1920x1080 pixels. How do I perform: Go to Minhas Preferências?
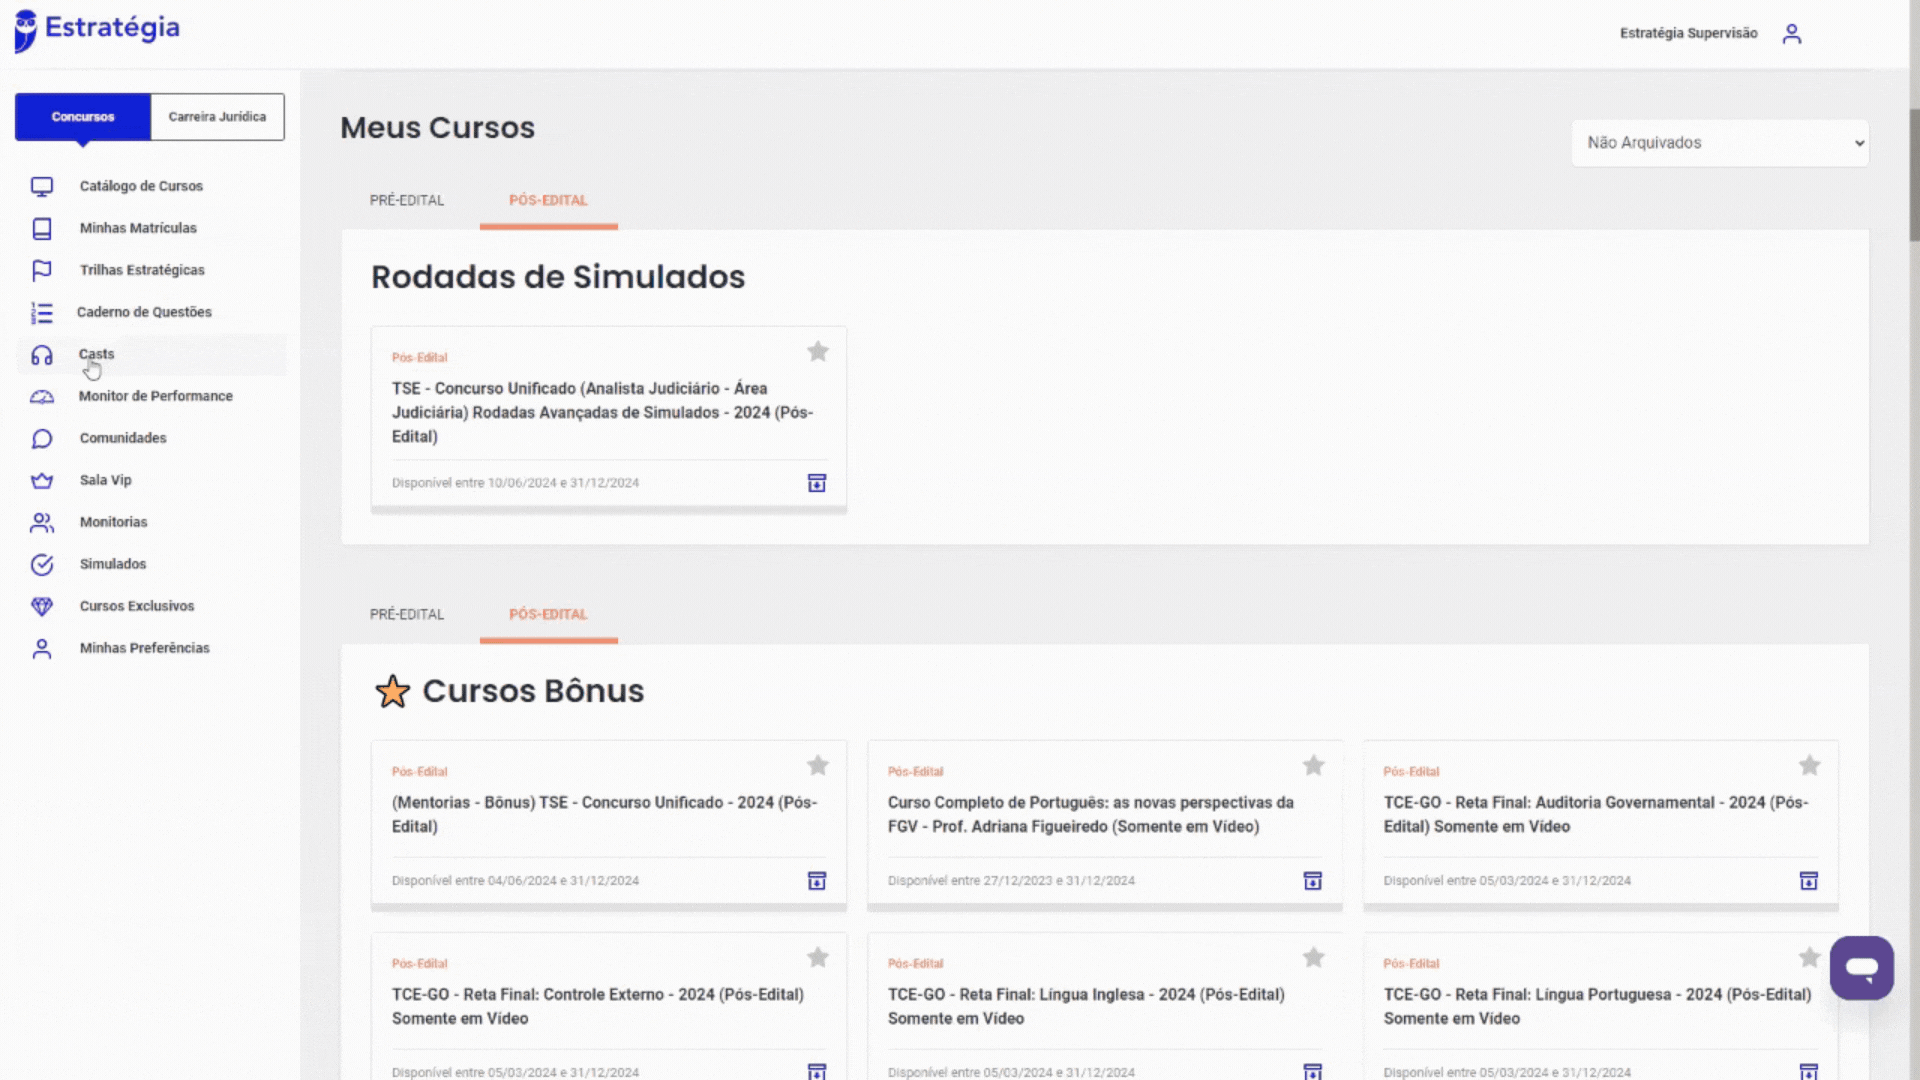tap(144, 648)
